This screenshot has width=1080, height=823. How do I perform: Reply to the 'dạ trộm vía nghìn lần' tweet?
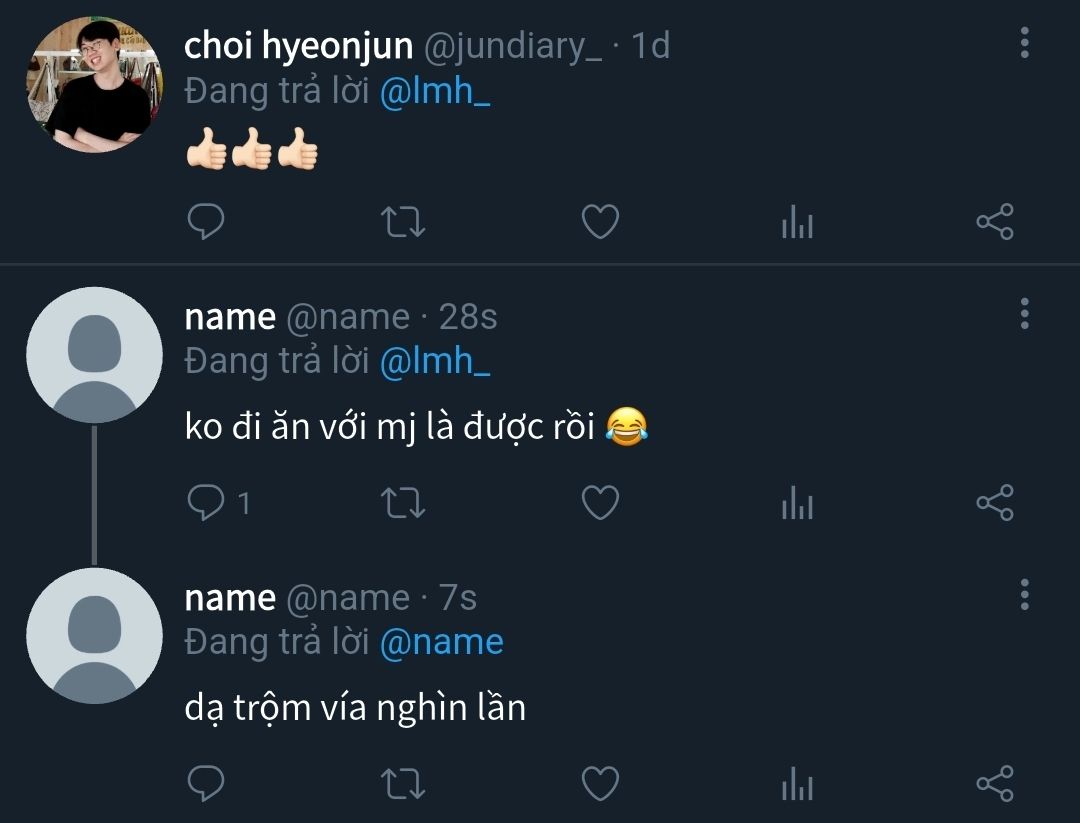coord(206,783)
